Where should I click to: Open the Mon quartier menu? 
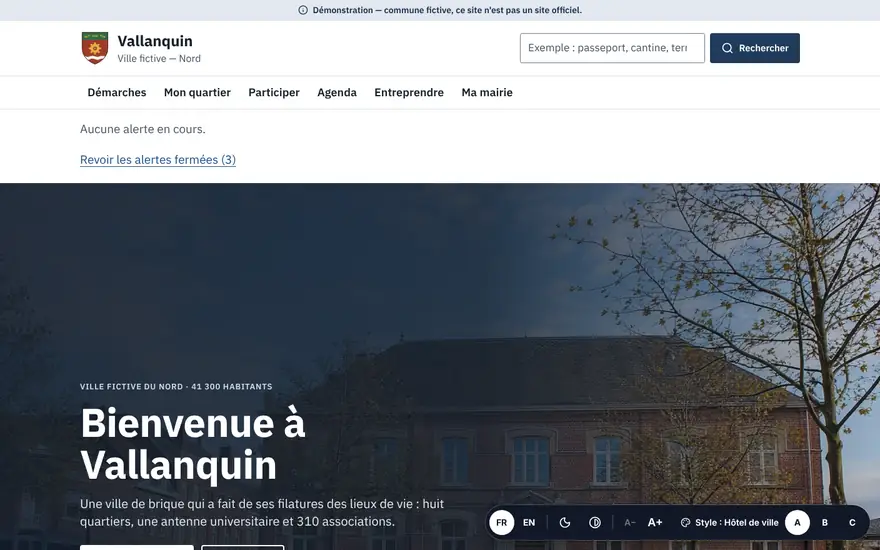197,93
